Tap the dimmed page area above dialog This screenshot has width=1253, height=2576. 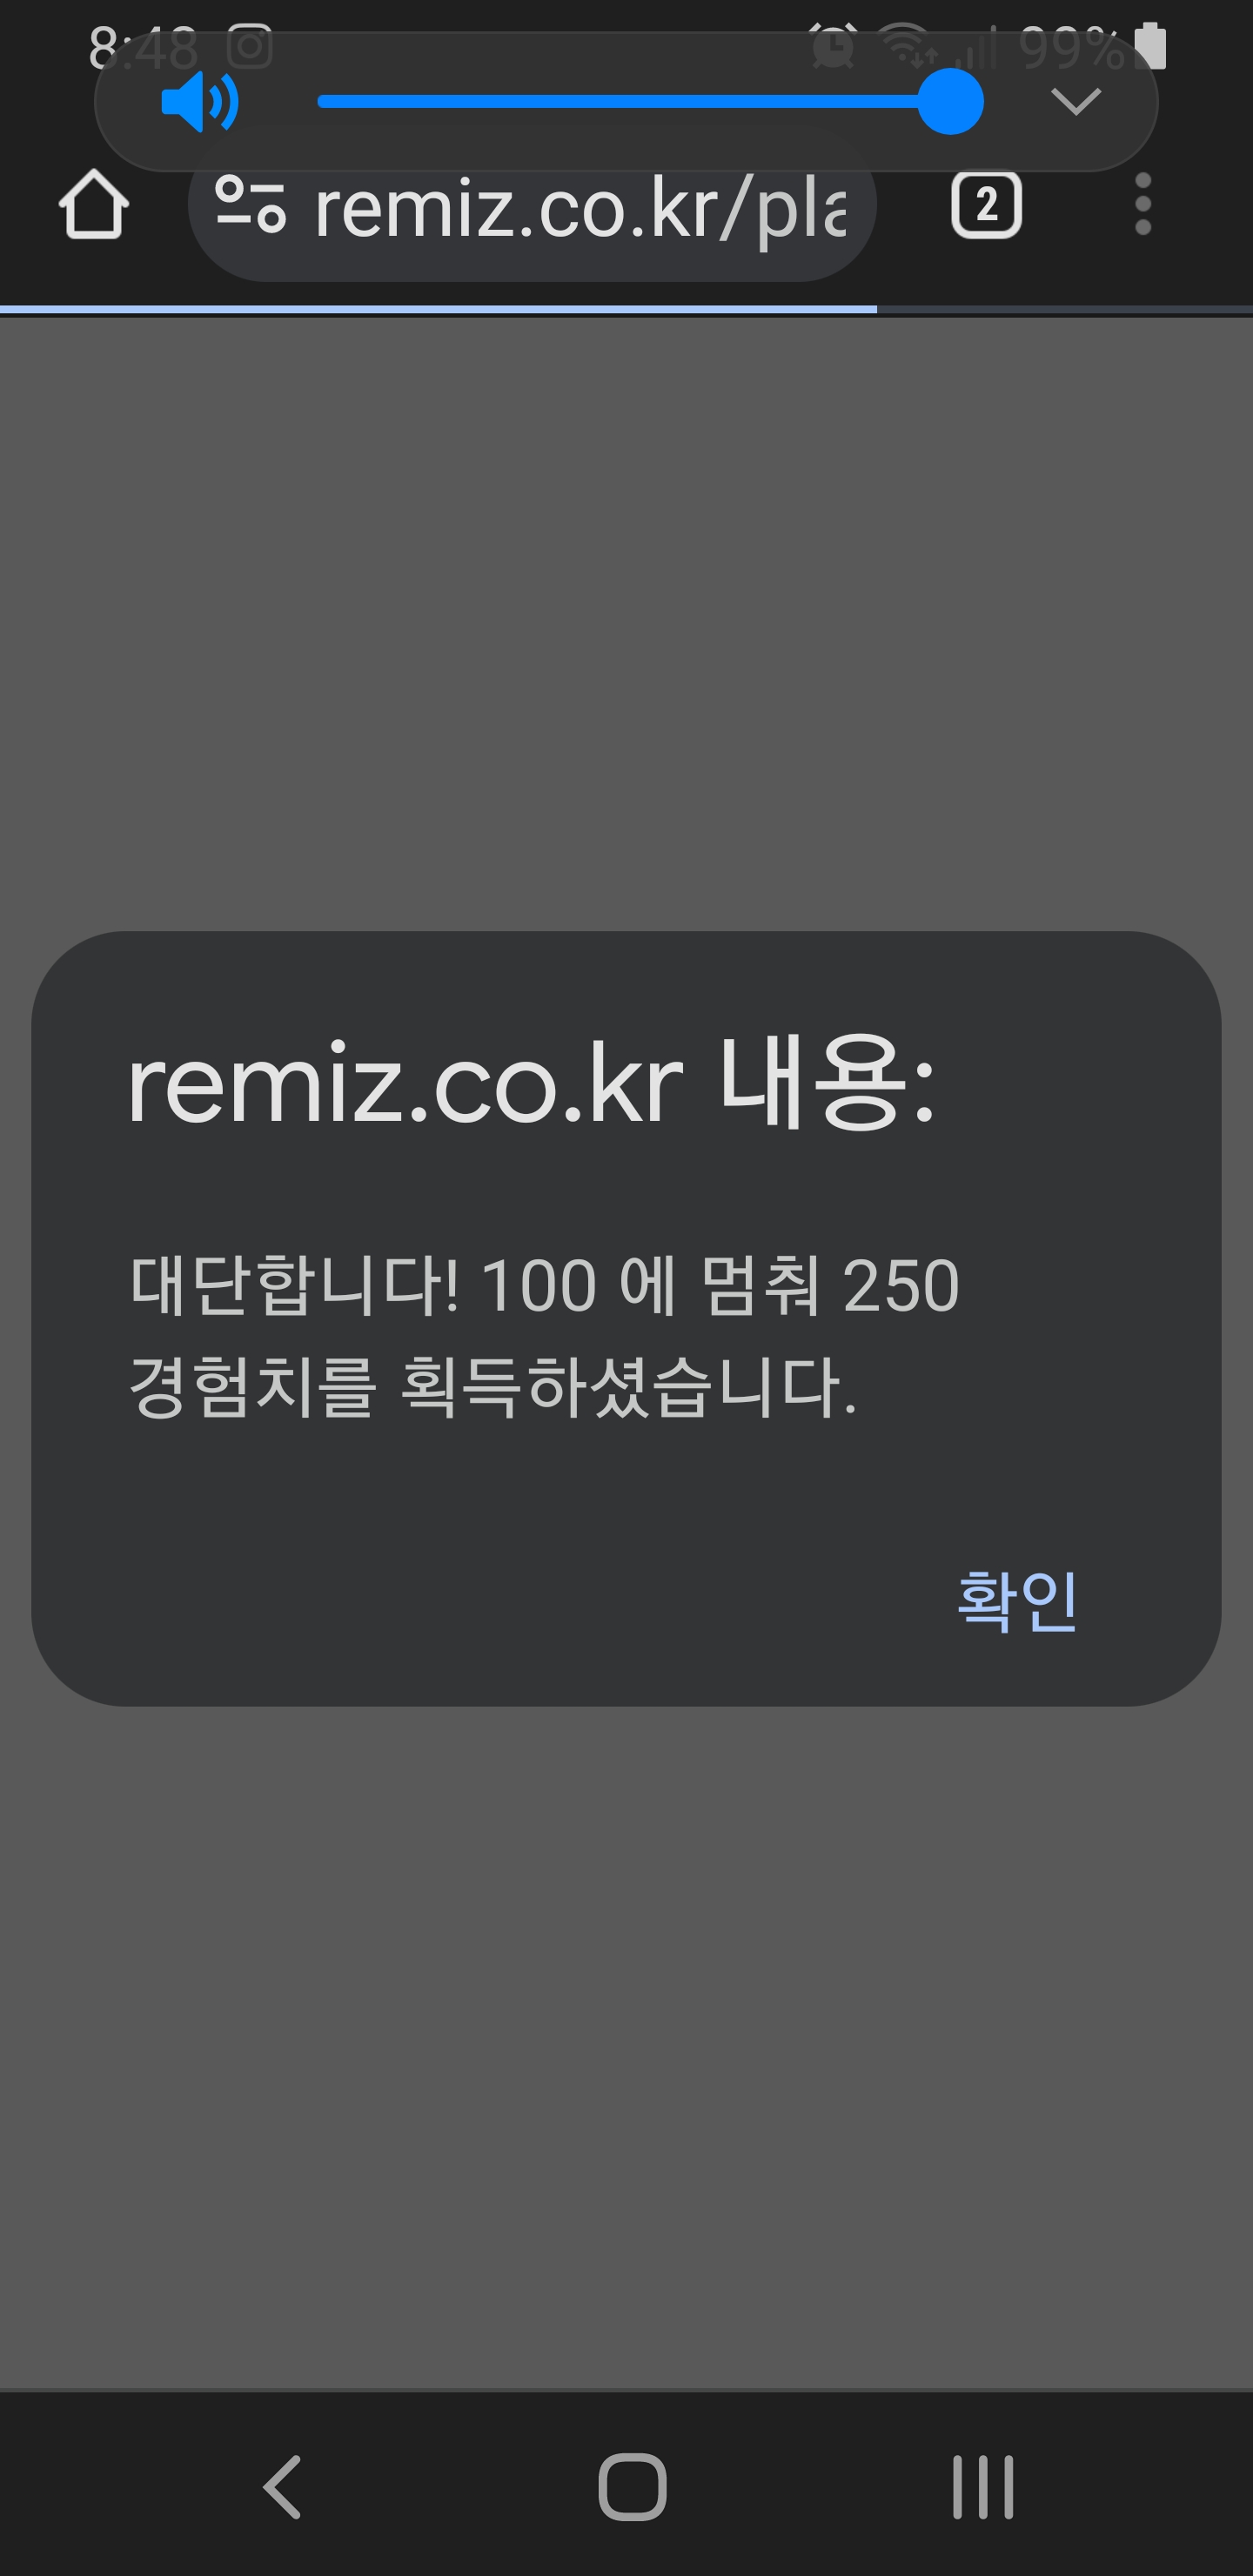click(x=626, y=620)
